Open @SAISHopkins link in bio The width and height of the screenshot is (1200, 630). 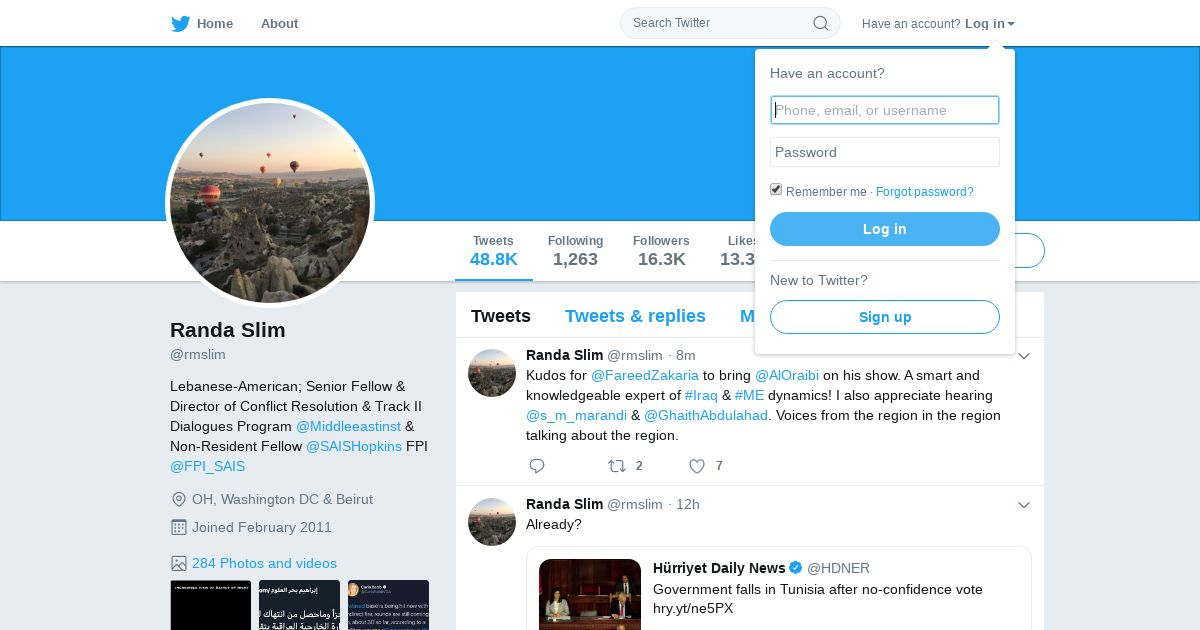pos(354,446)
